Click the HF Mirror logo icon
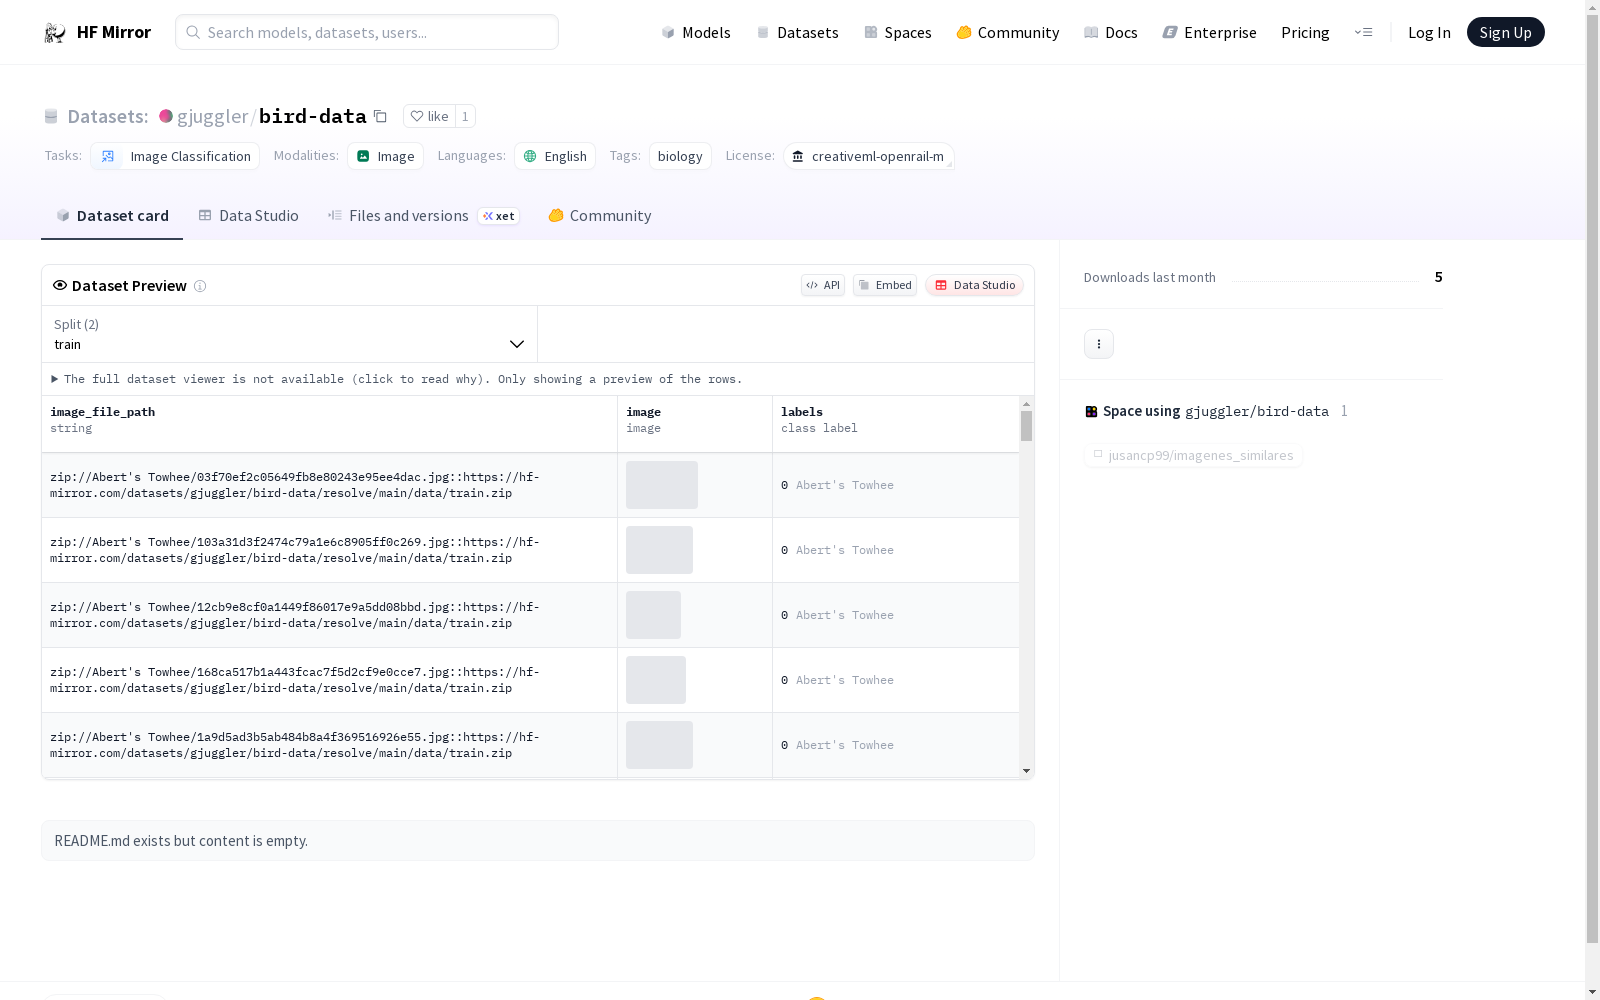Image resolution: width=1600 pixels, height=1000 pixels. tap(55, 33)
